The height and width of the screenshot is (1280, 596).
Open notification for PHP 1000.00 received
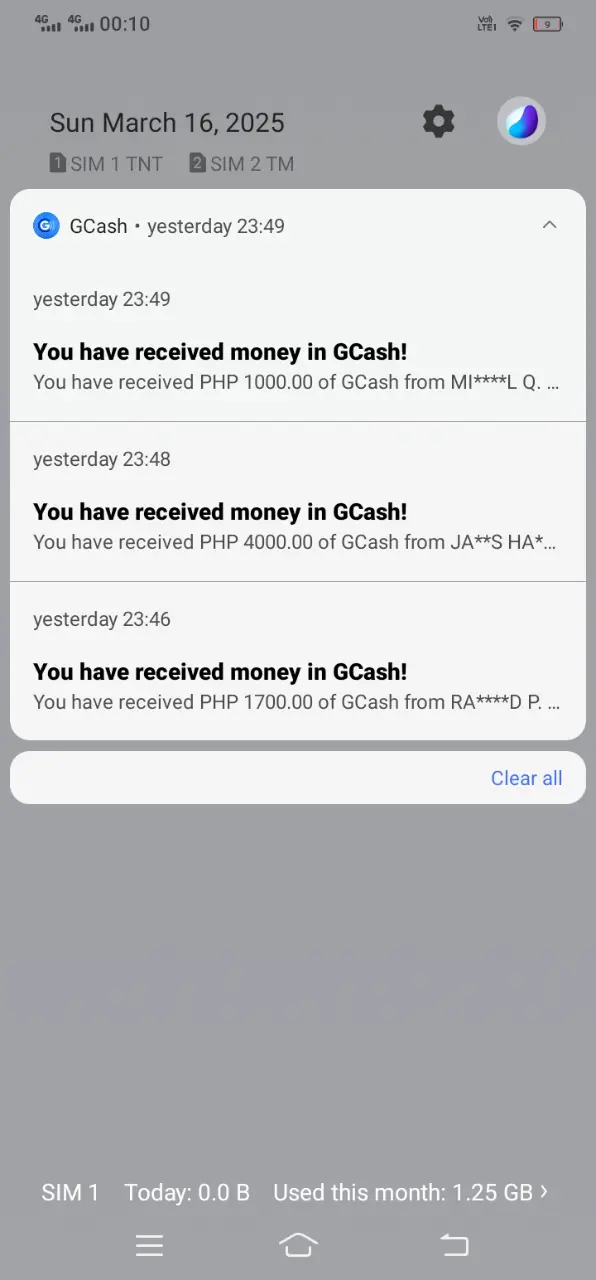tap(298, 341)
